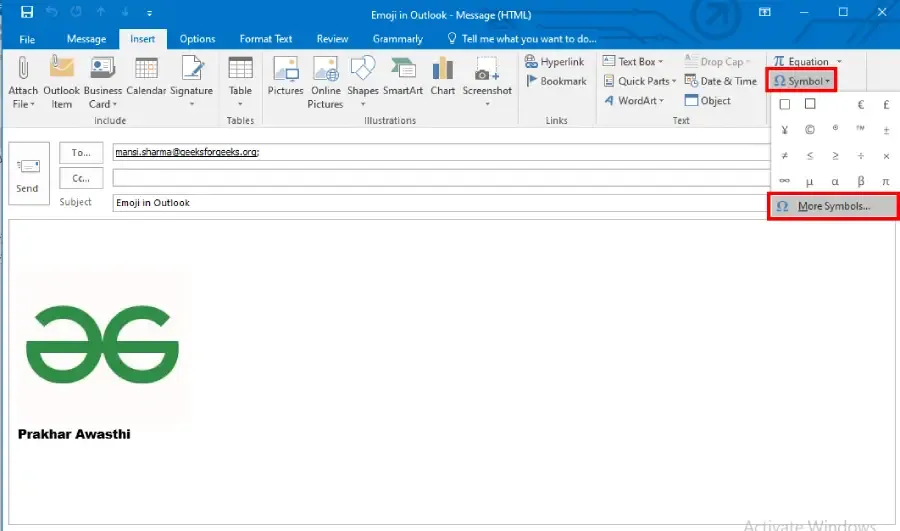Insert the micro µ symbol
The height and width of the screenshot is (531, 900).
click(x=810, y=182)
